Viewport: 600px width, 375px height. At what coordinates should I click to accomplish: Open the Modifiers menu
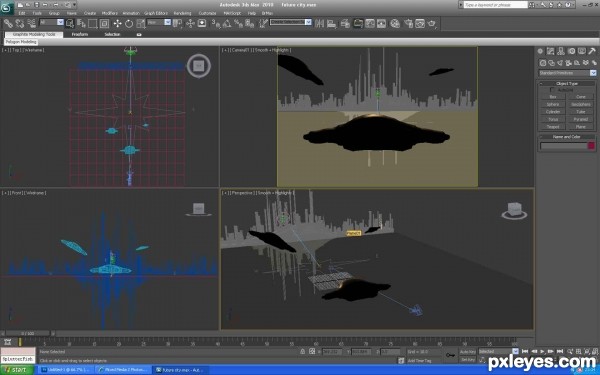(x=109, y=13)
